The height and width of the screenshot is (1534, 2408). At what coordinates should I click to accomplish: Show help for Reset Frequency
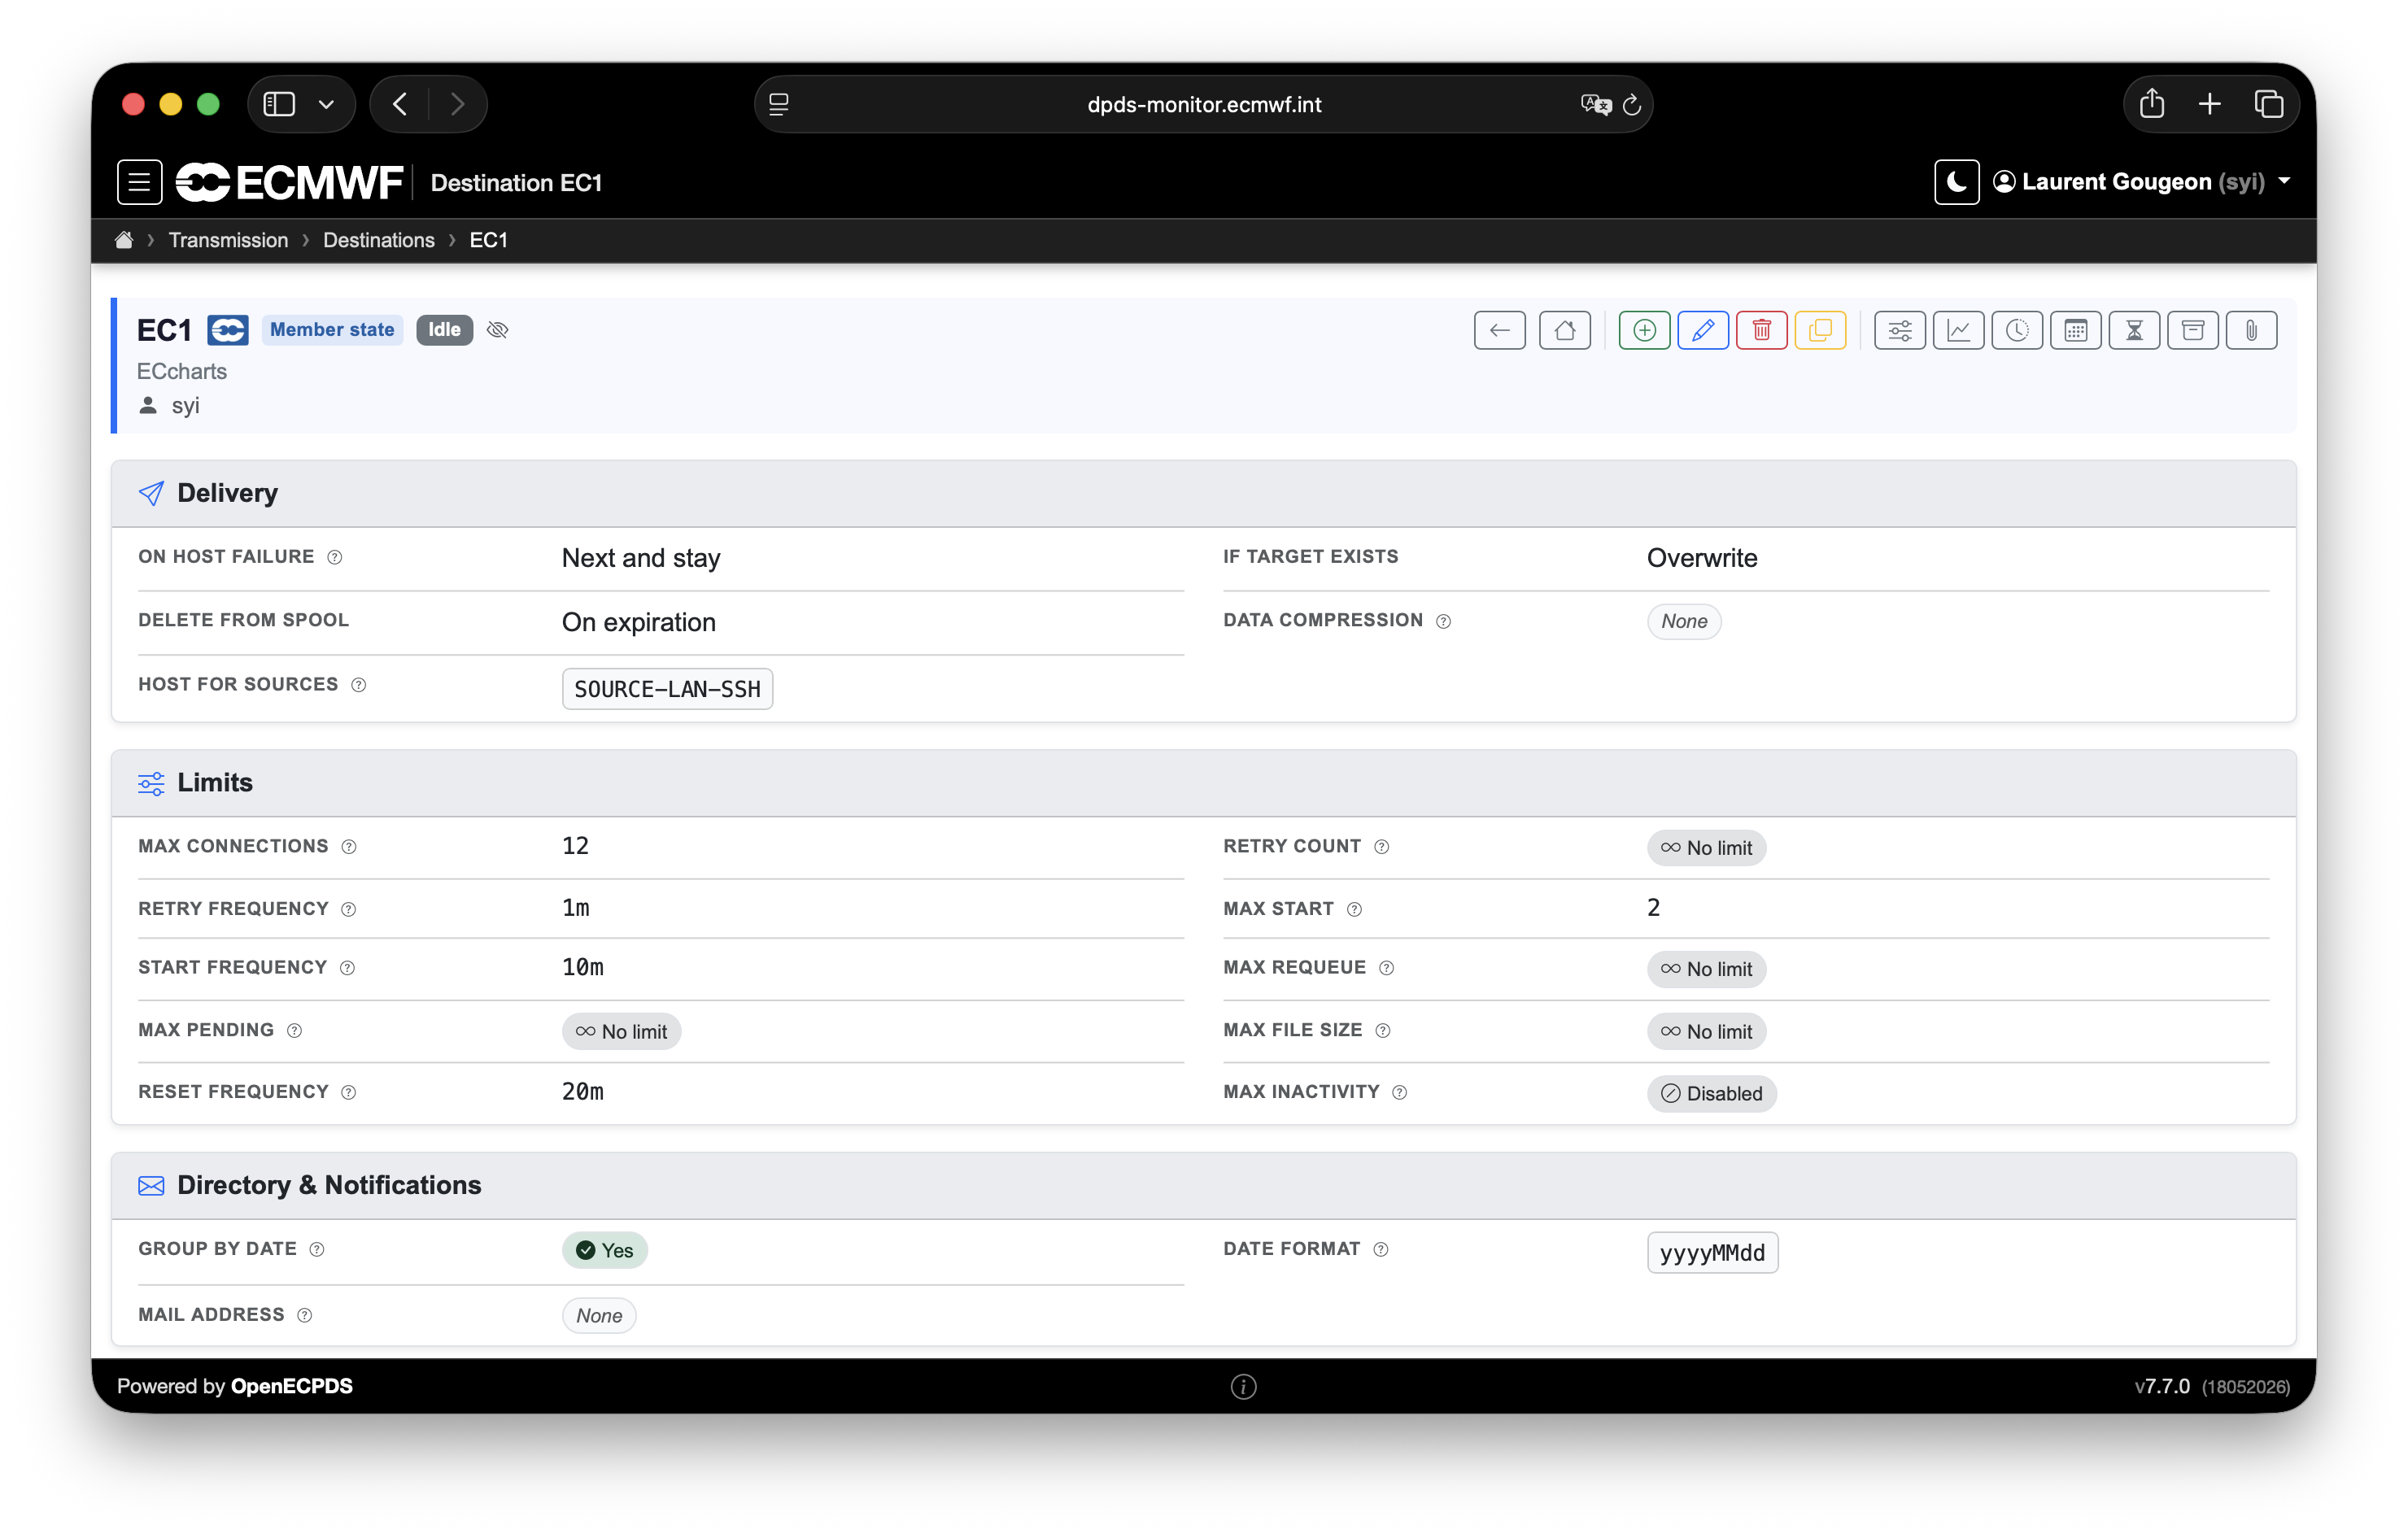[349, 1093]
